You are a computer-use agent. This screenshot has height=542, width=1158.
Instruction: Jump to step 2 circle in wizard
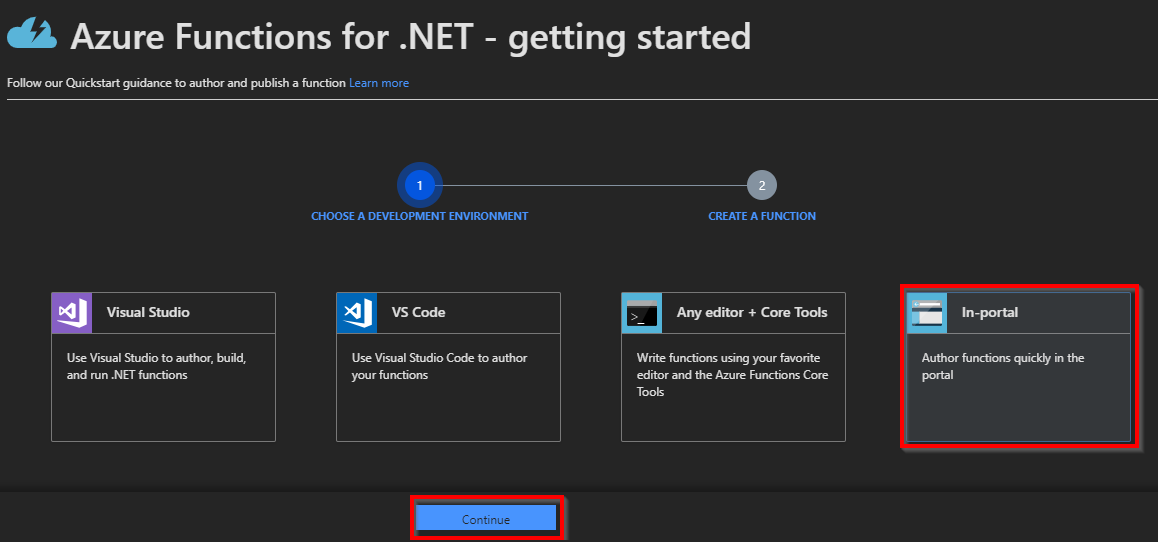pos(762,185)
